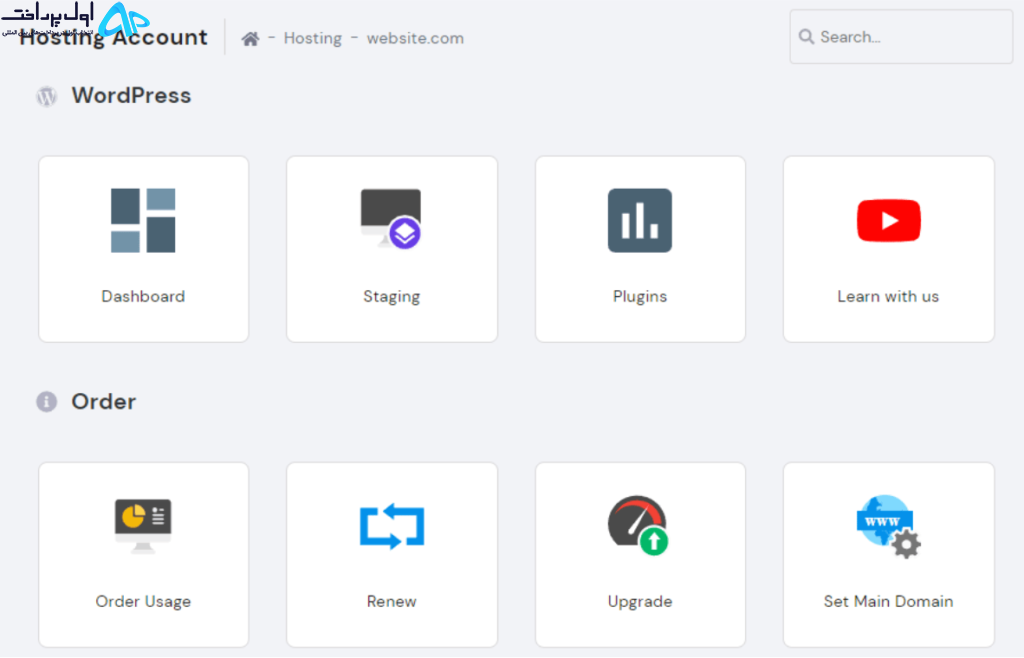Open the Learn with us YouTube icon
The height and width of the screenshot is (658, 1024).
tap(888, 221)
